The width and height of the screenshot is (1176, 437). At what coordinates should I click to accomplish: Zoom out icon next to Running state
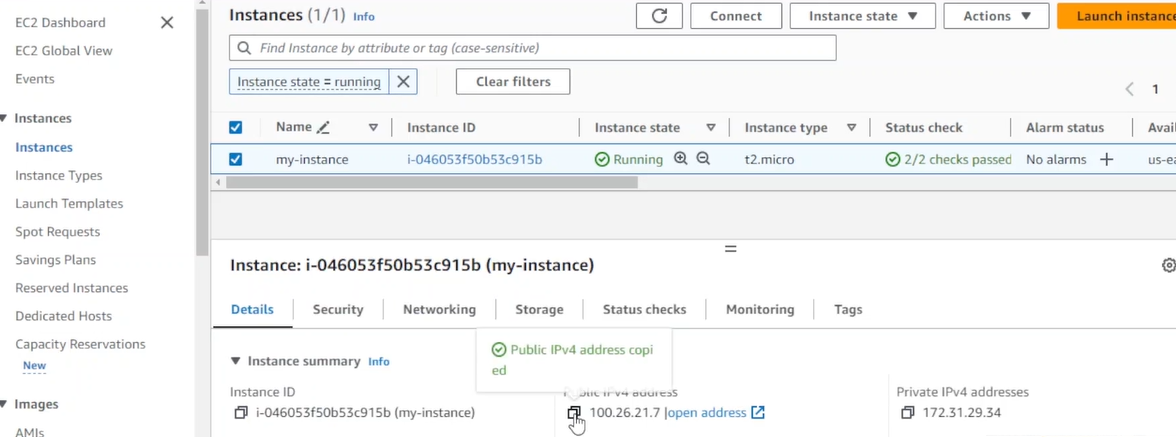[x=703, y=159]
